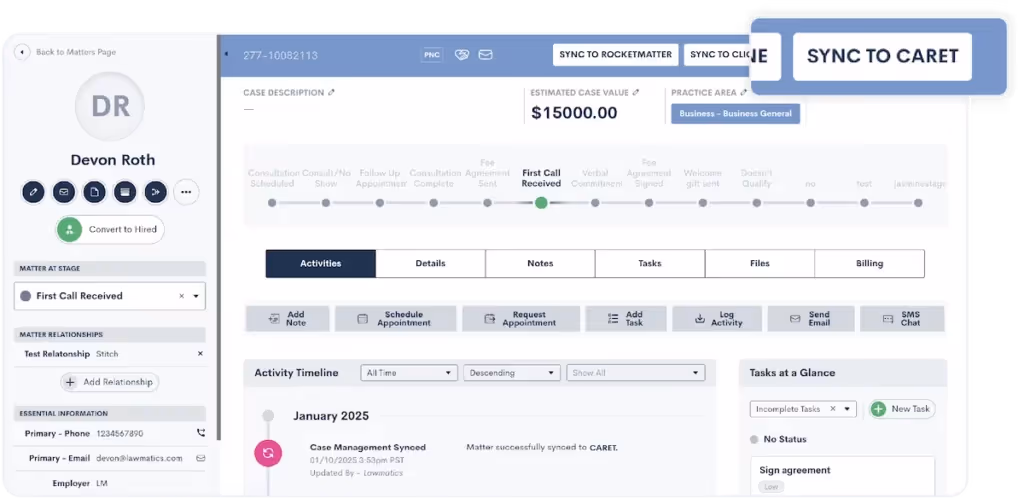
Task: Click the DR avatar circle
Action: coord(110,106)
